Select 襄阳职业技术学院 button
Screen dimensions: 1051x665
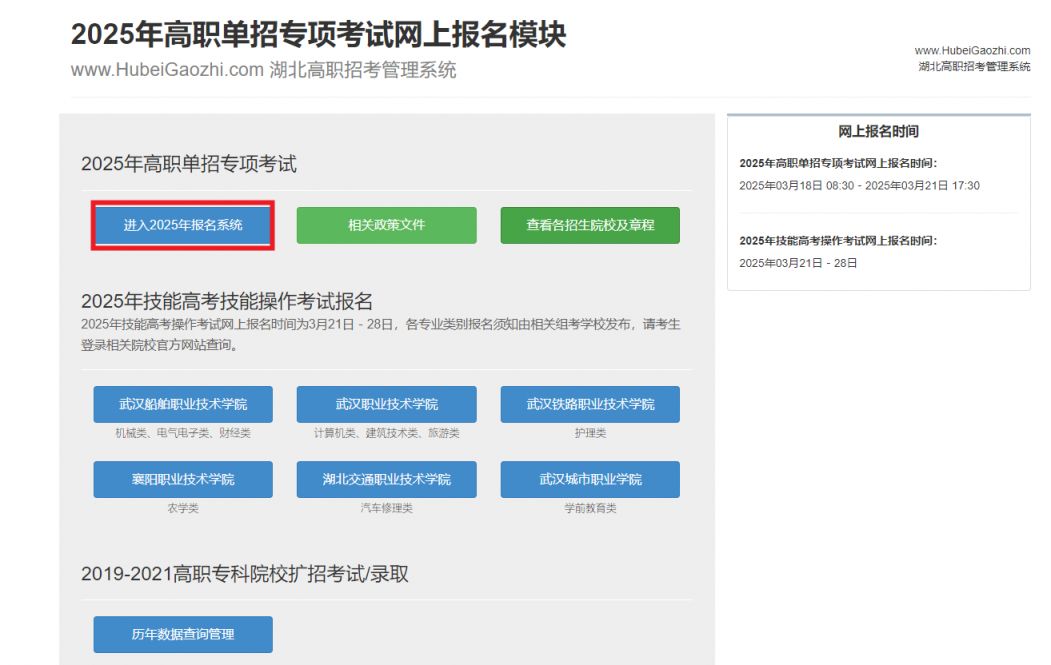tap(183, 479)
